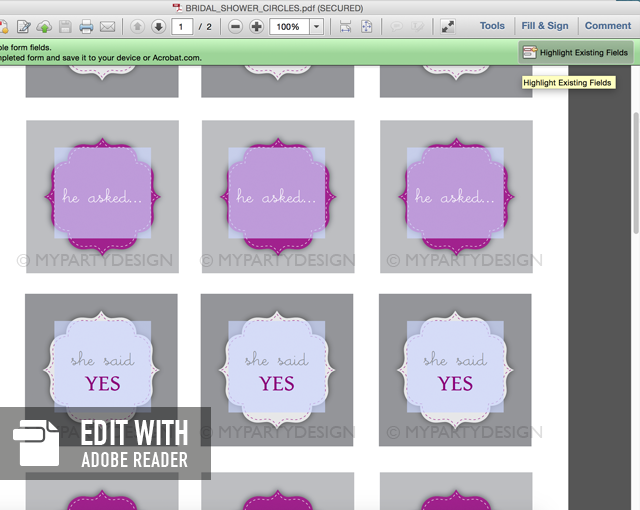Open the Fill & Sign pane

(545, 26)
